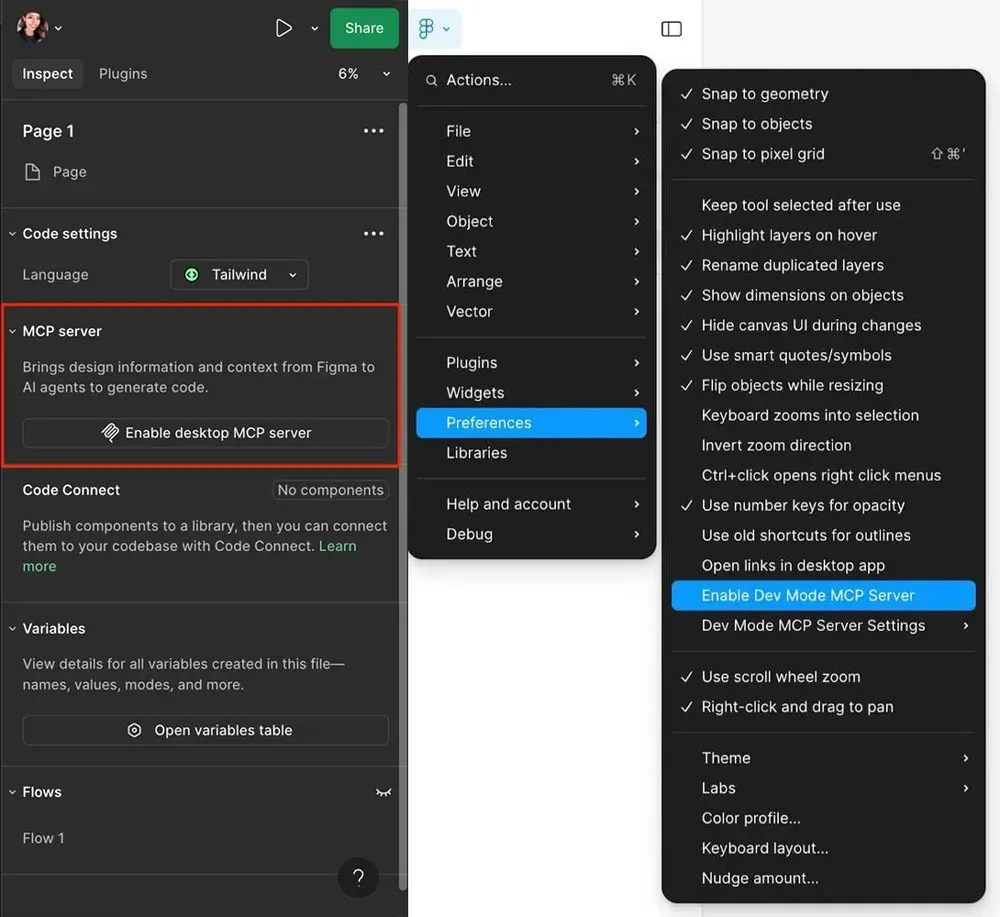This screenshot has width=1000, height=917.
Task: Click the No components badge
Action: [x=330, y=490]
